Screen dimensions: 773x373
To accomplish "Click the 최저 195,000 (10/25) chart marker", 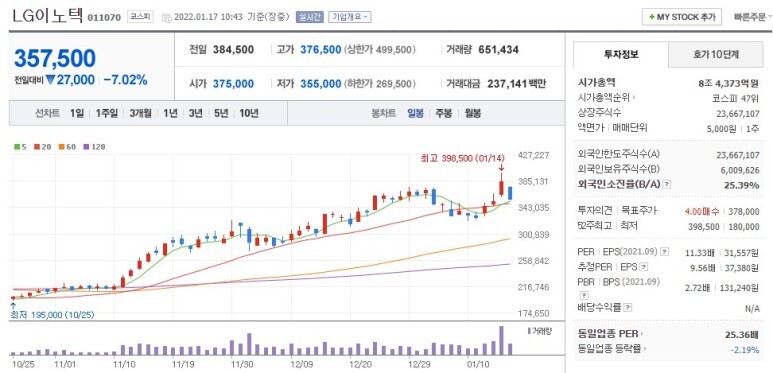I will click(53, 315).
